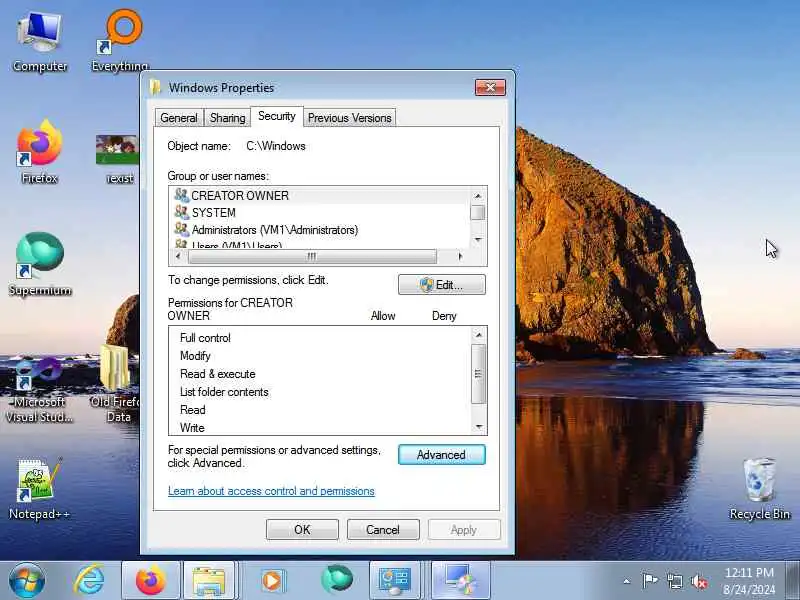
Task: Click the group list horizontal scroll right arrow
Action: pyautogui.click(x=460, y=256)
